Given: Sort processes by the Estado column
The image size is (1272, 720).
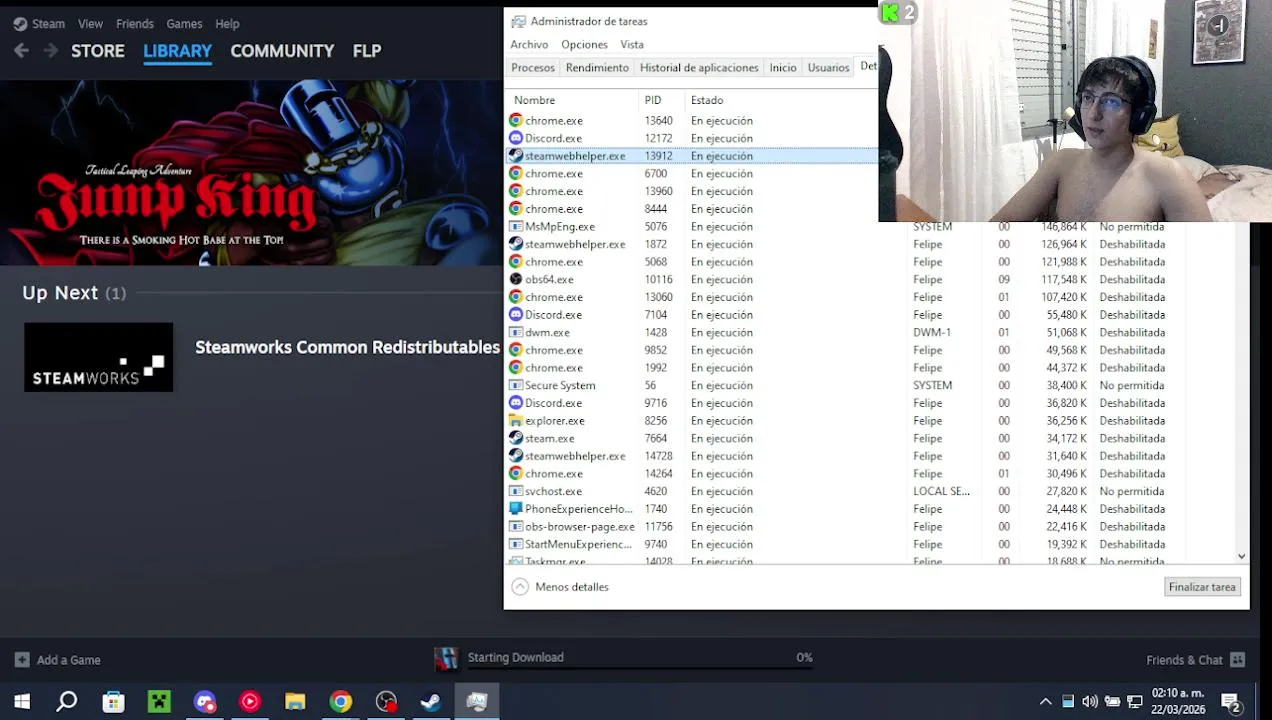Looking at the screenshot, I should [707, 100].
